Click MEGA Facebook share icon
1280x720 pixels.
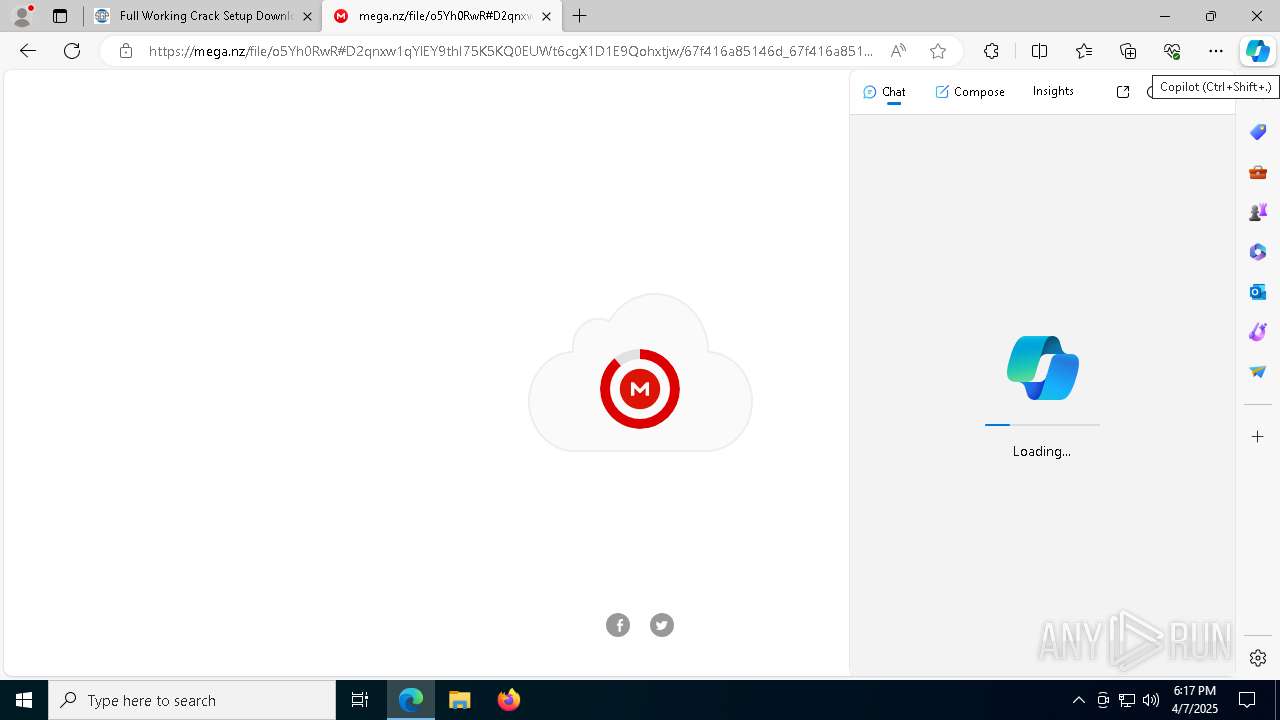(x=618, y=625)
